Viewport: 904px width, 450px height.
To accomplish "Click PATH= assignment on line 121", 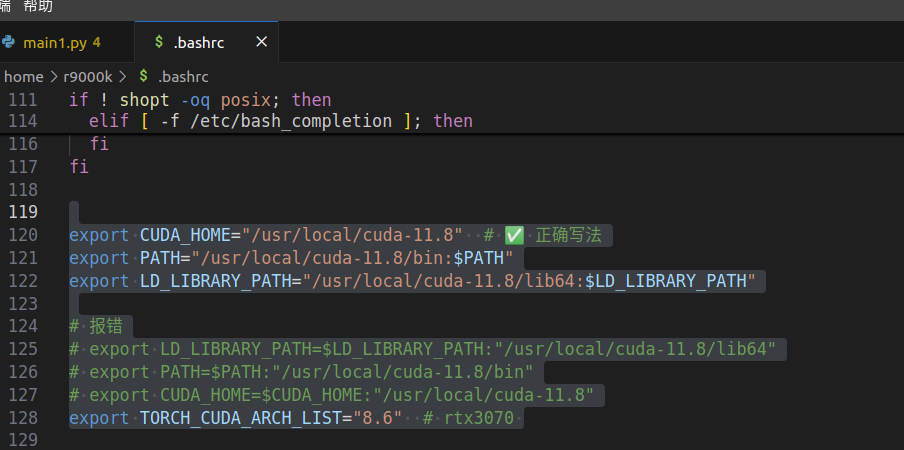I will coord(166,258).
